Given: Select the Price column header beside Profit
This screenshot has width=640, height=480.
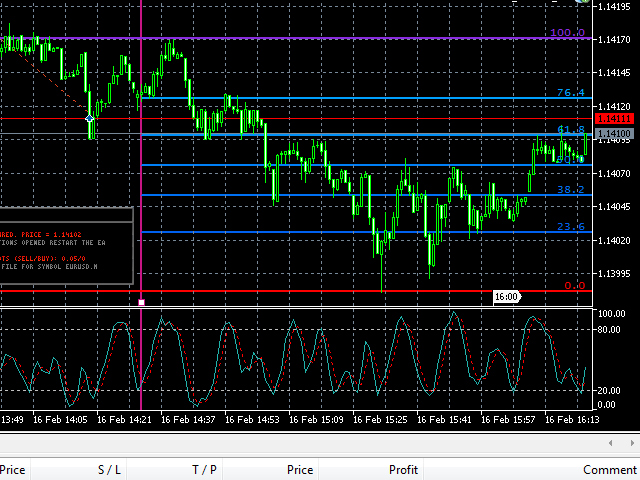Looking at the screenshot, I should coord(300,470).
